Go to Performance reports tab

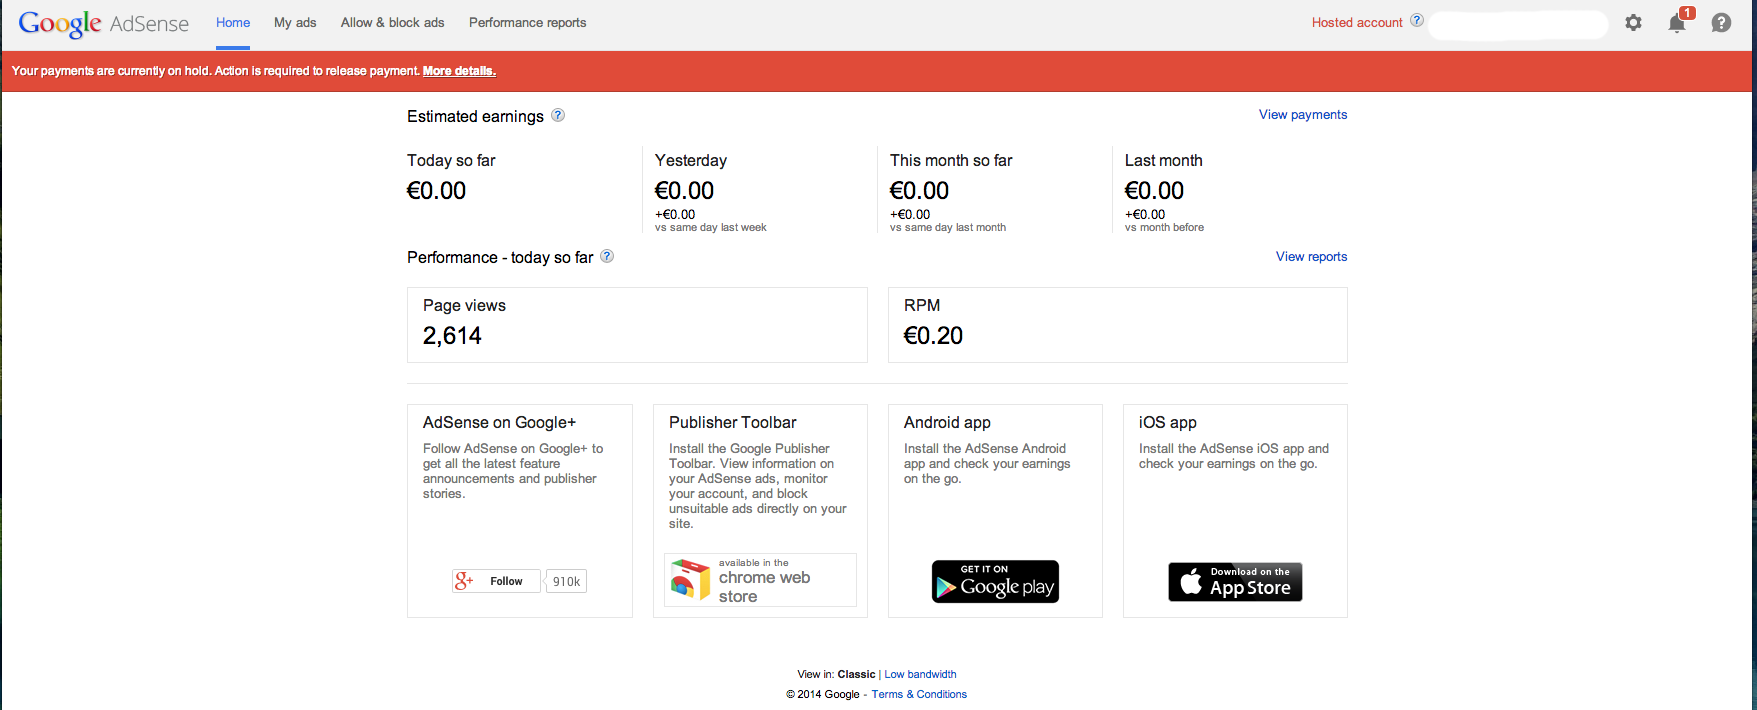click(527, 23)
